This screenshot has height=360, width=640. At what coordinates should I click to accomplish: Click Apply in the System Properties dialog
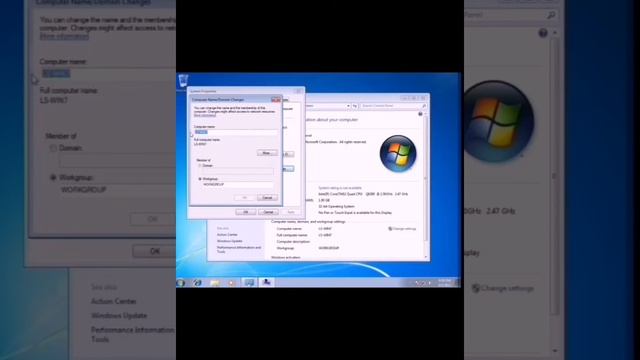[x=291, y=212]
